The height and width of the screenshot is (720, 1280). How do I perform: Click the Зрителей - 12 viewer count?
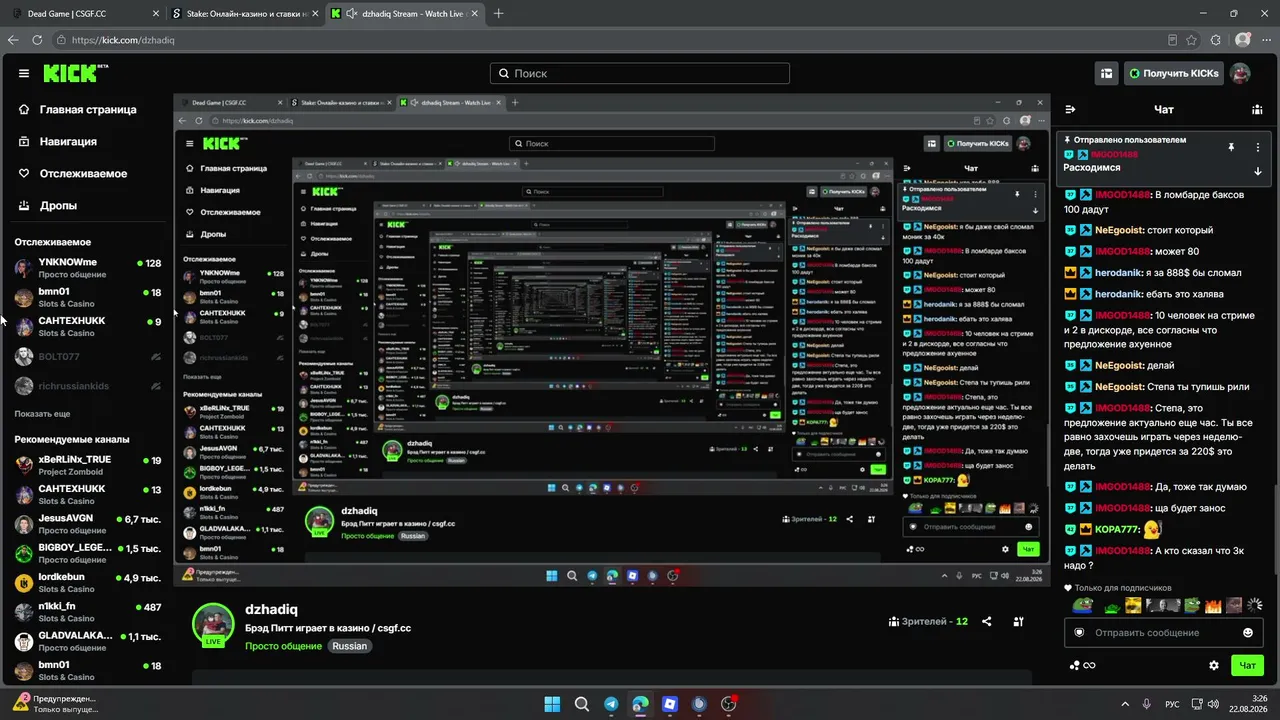928,621
